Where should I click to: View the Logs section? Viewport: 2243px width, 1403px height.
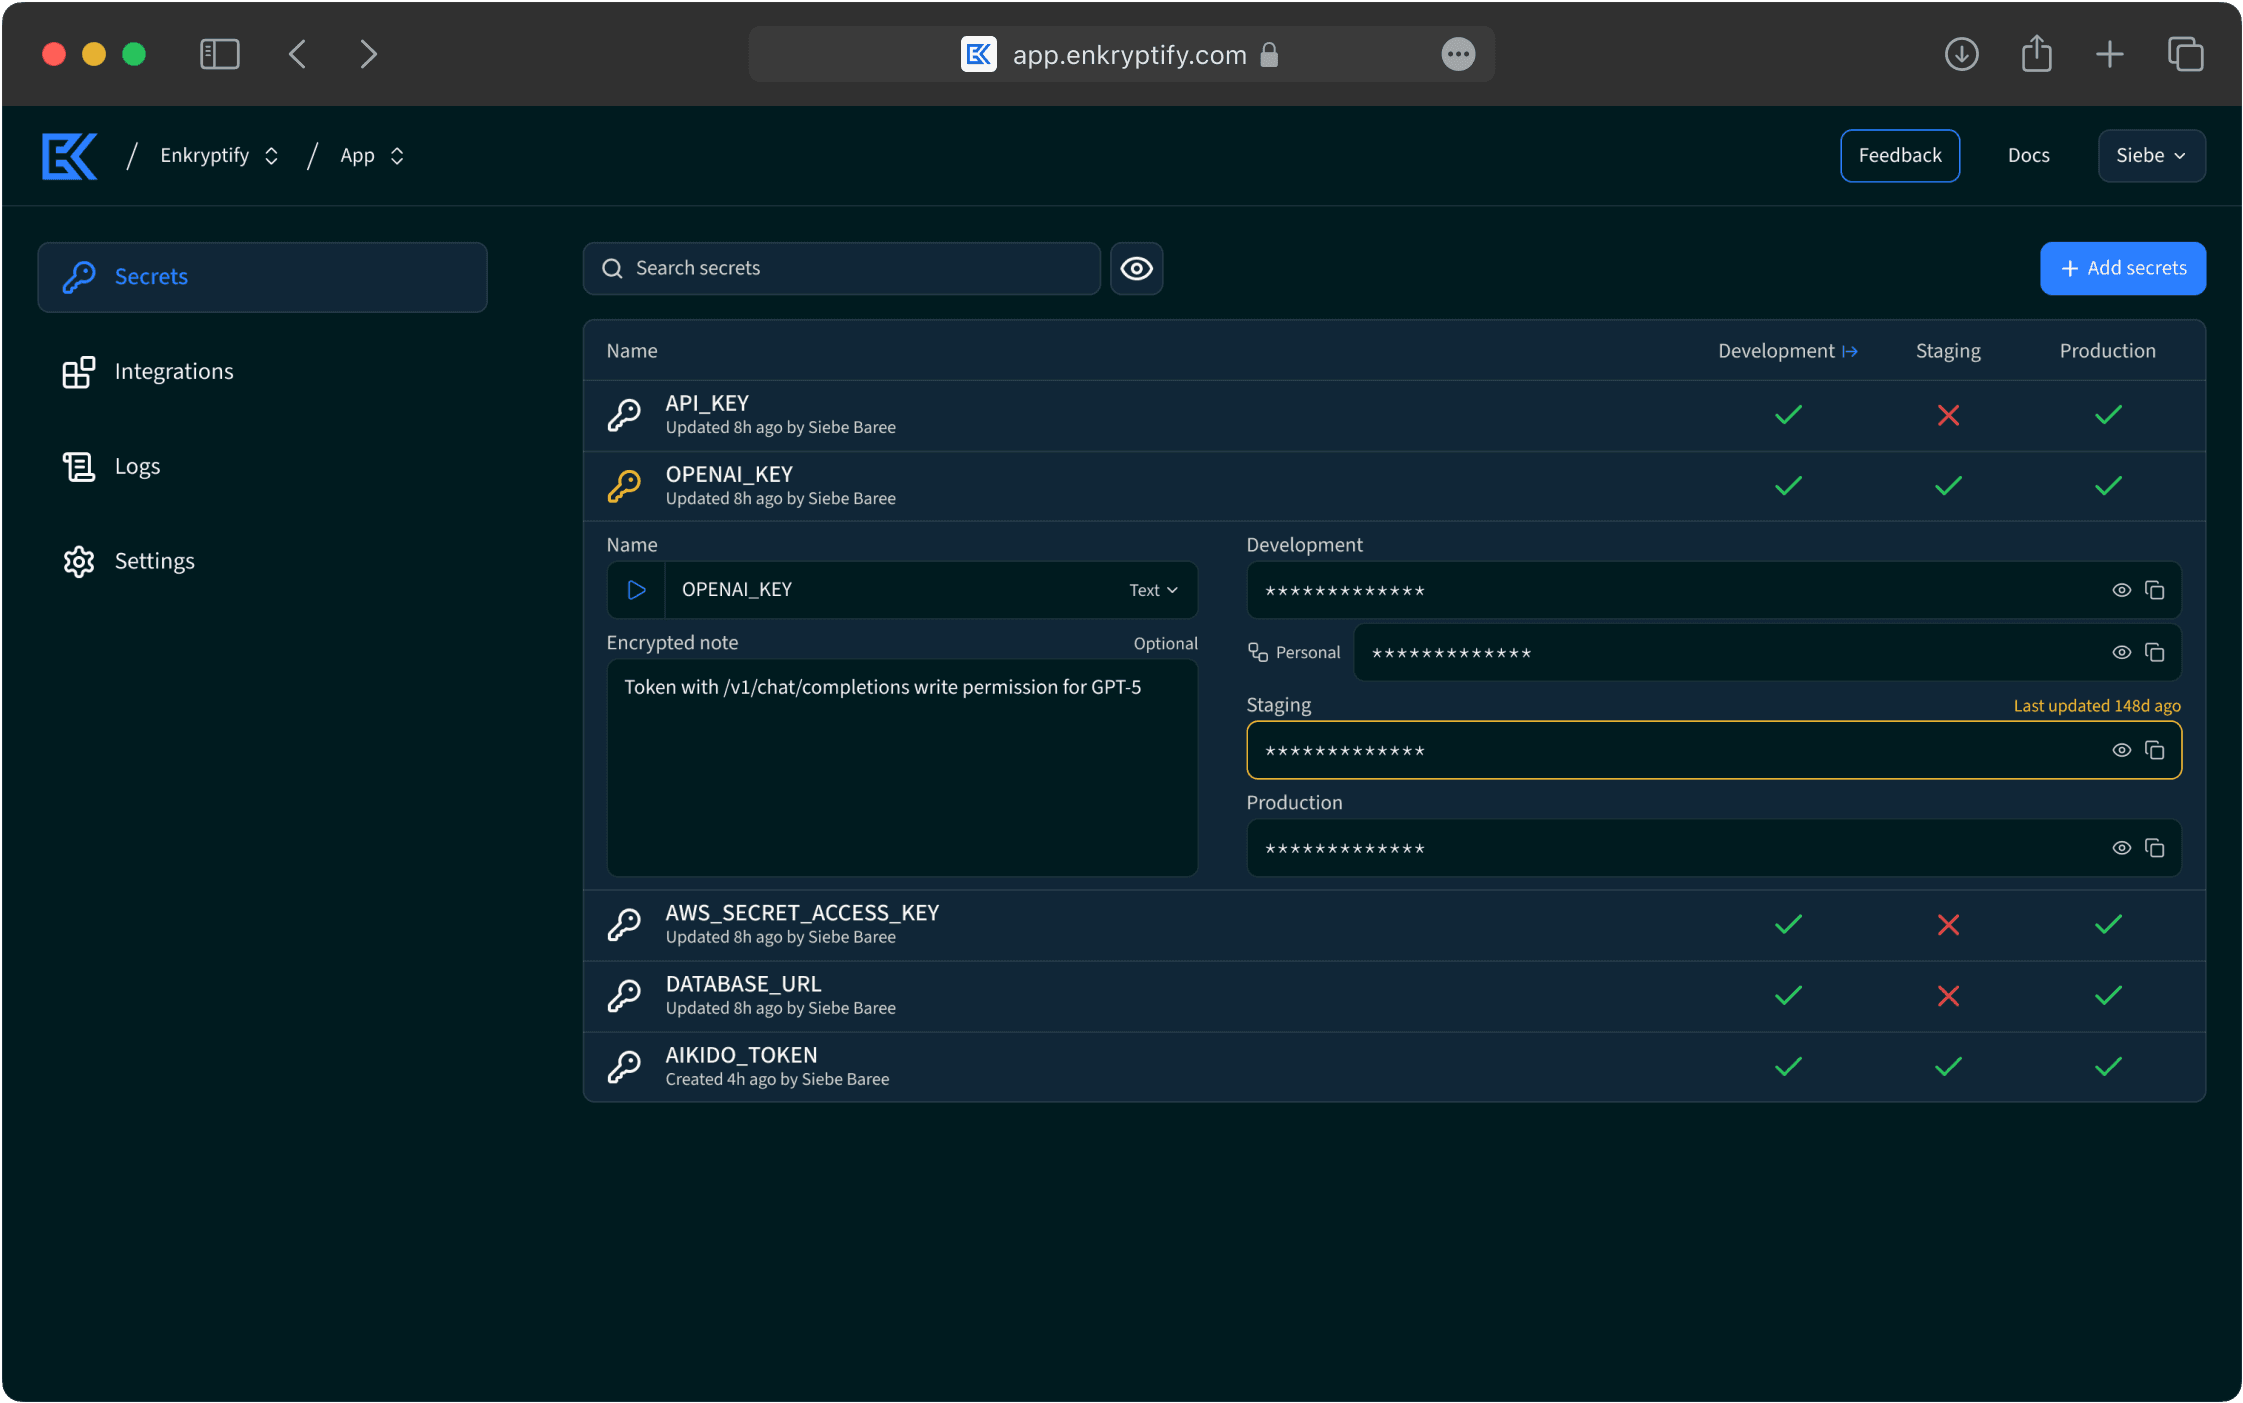(137, 465)
